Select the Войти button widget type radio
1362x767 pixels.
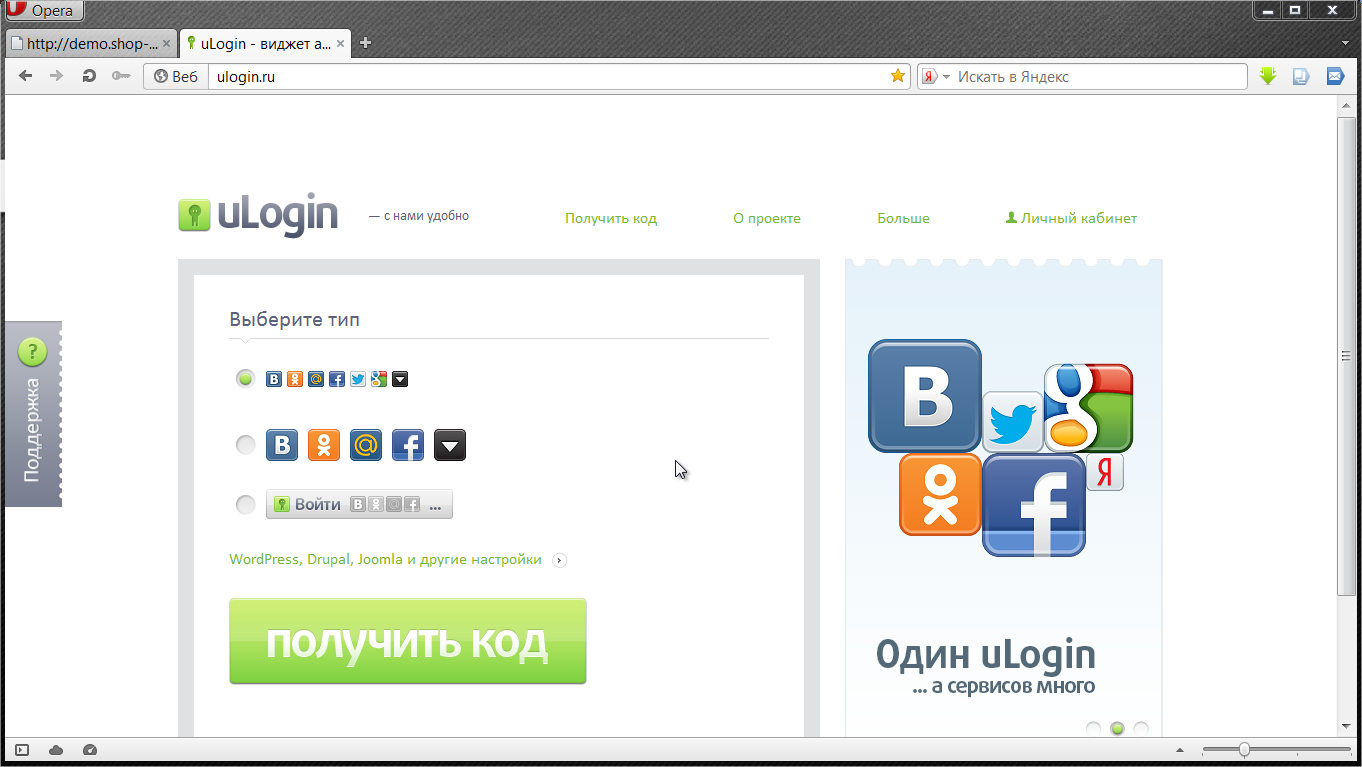245,505
